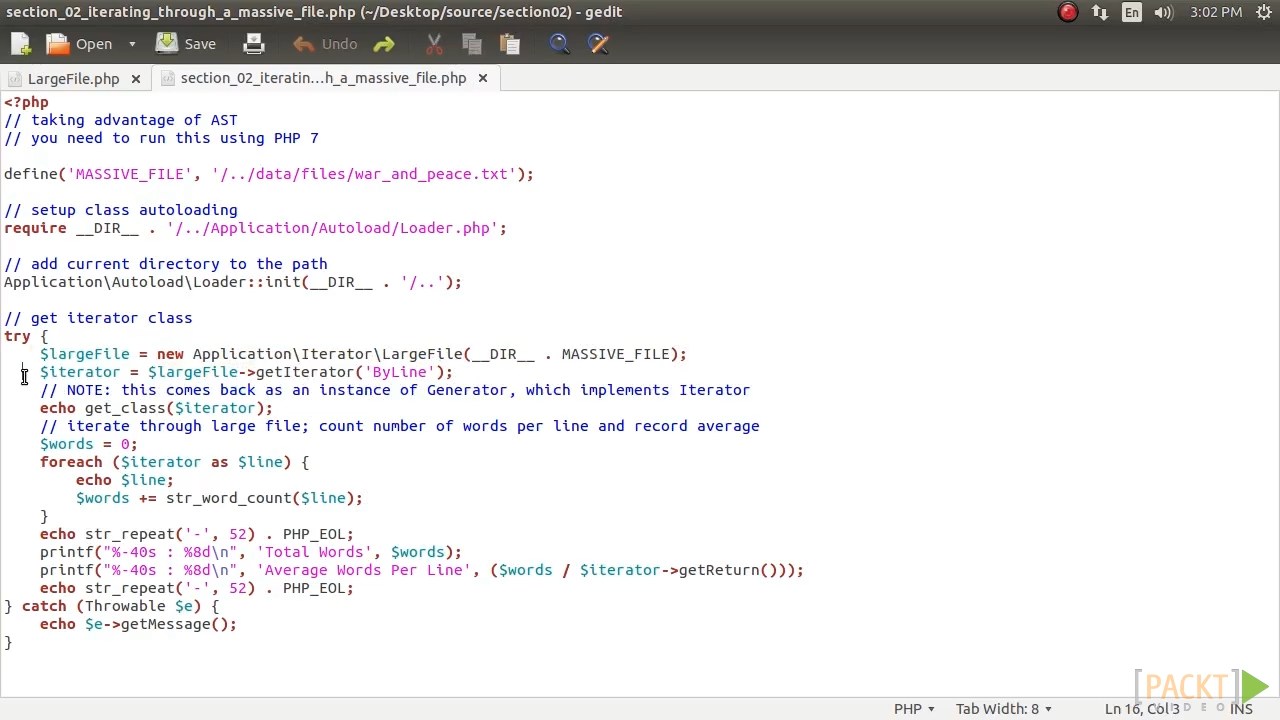Click the echo $line; statement
The width and height of the screenshot is (1280, 720).
125,480
